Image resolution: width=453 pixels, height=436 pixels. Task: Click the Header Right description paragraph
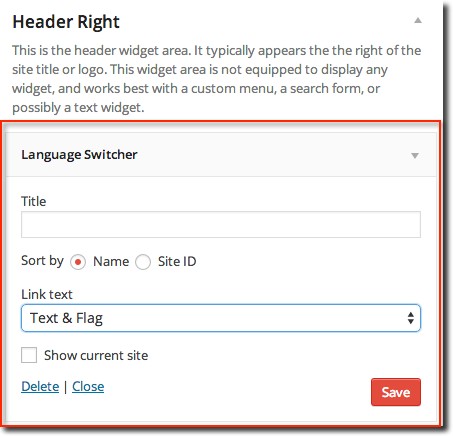coord(217,79)
